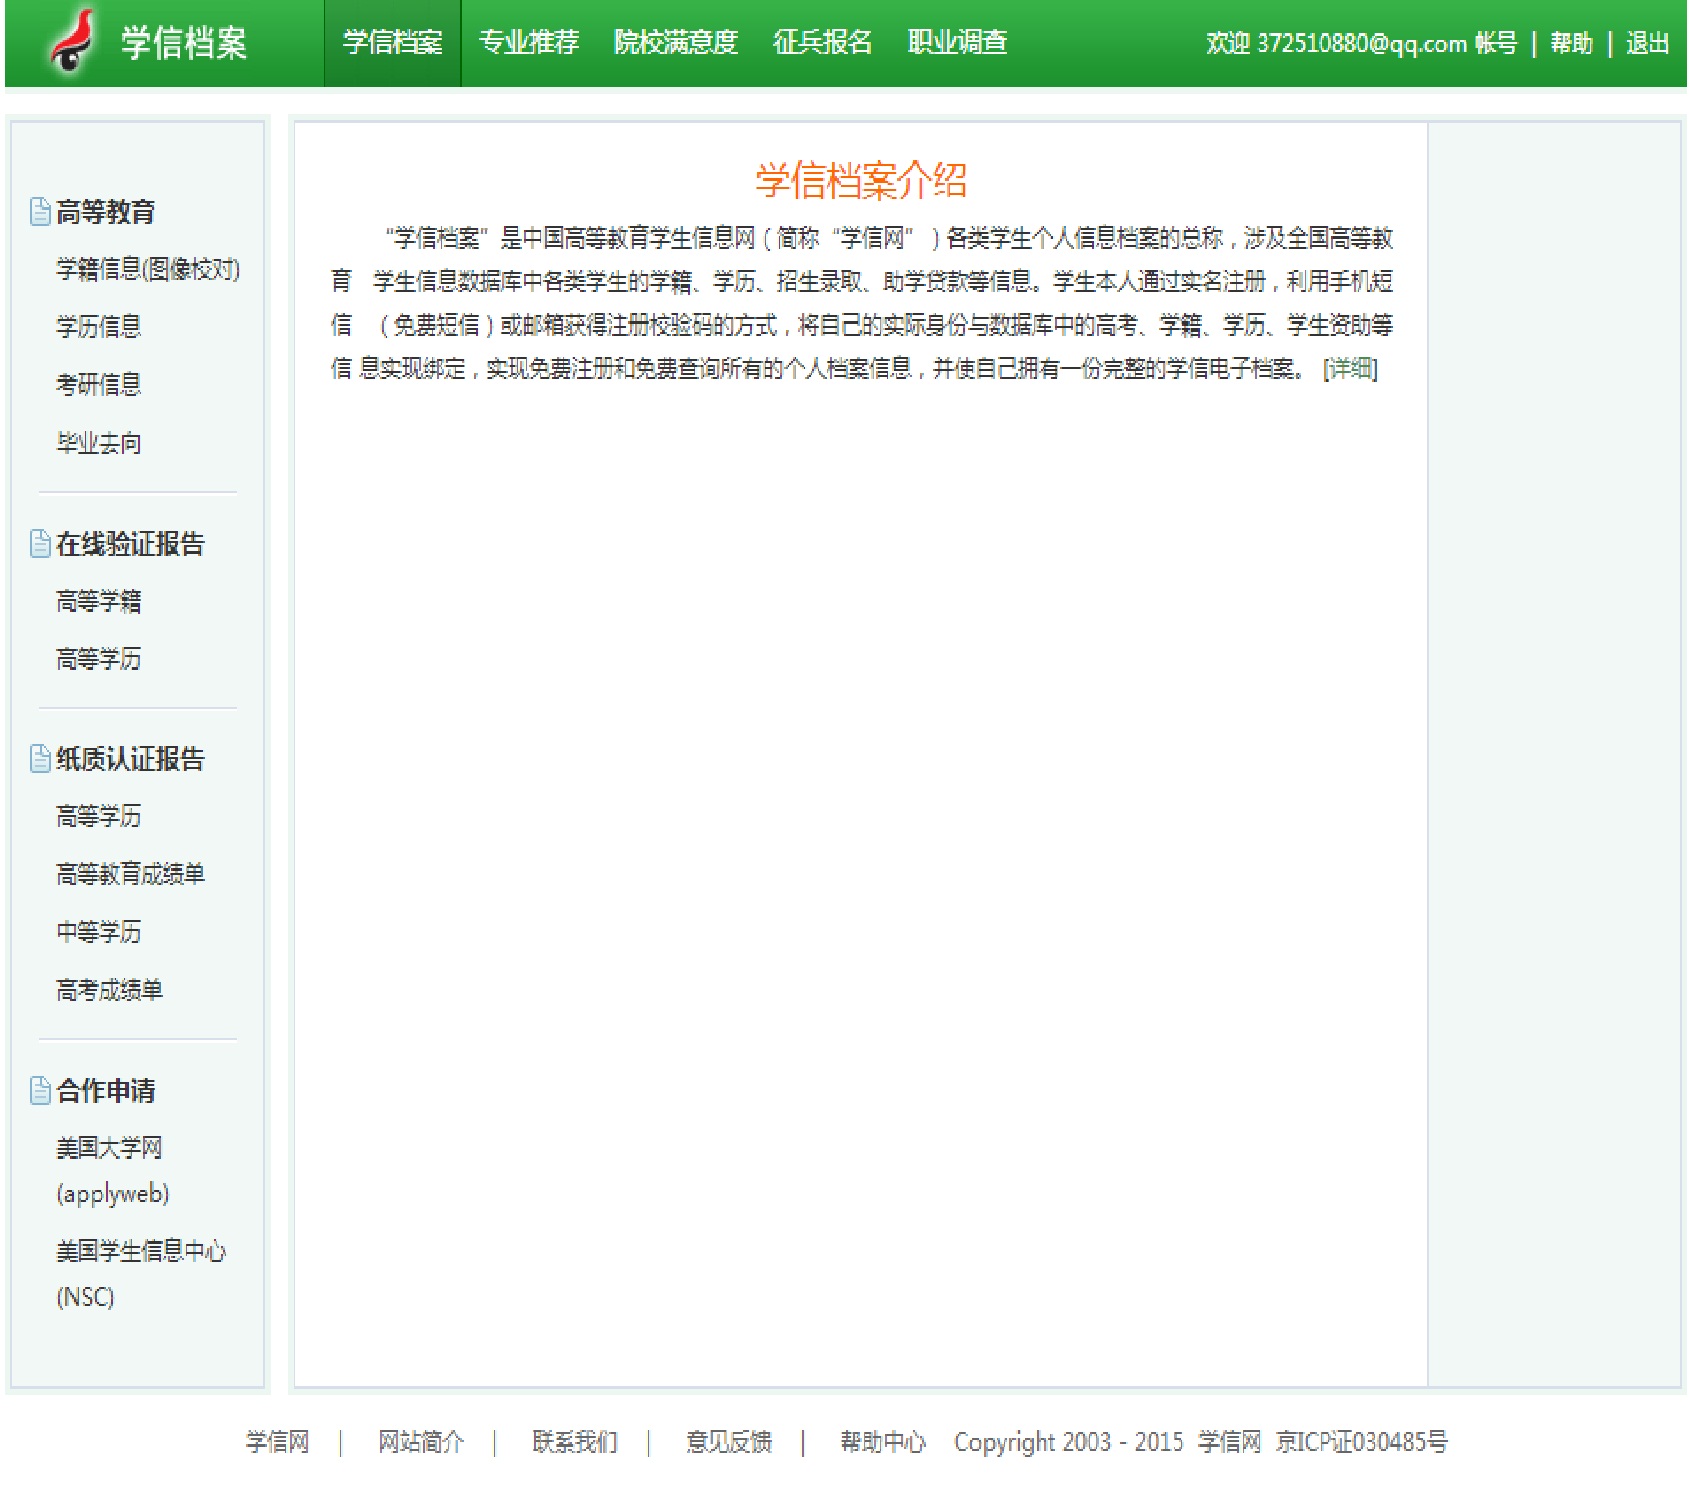Open 学历信息 under 高等教育

click(x=99, y=327)
